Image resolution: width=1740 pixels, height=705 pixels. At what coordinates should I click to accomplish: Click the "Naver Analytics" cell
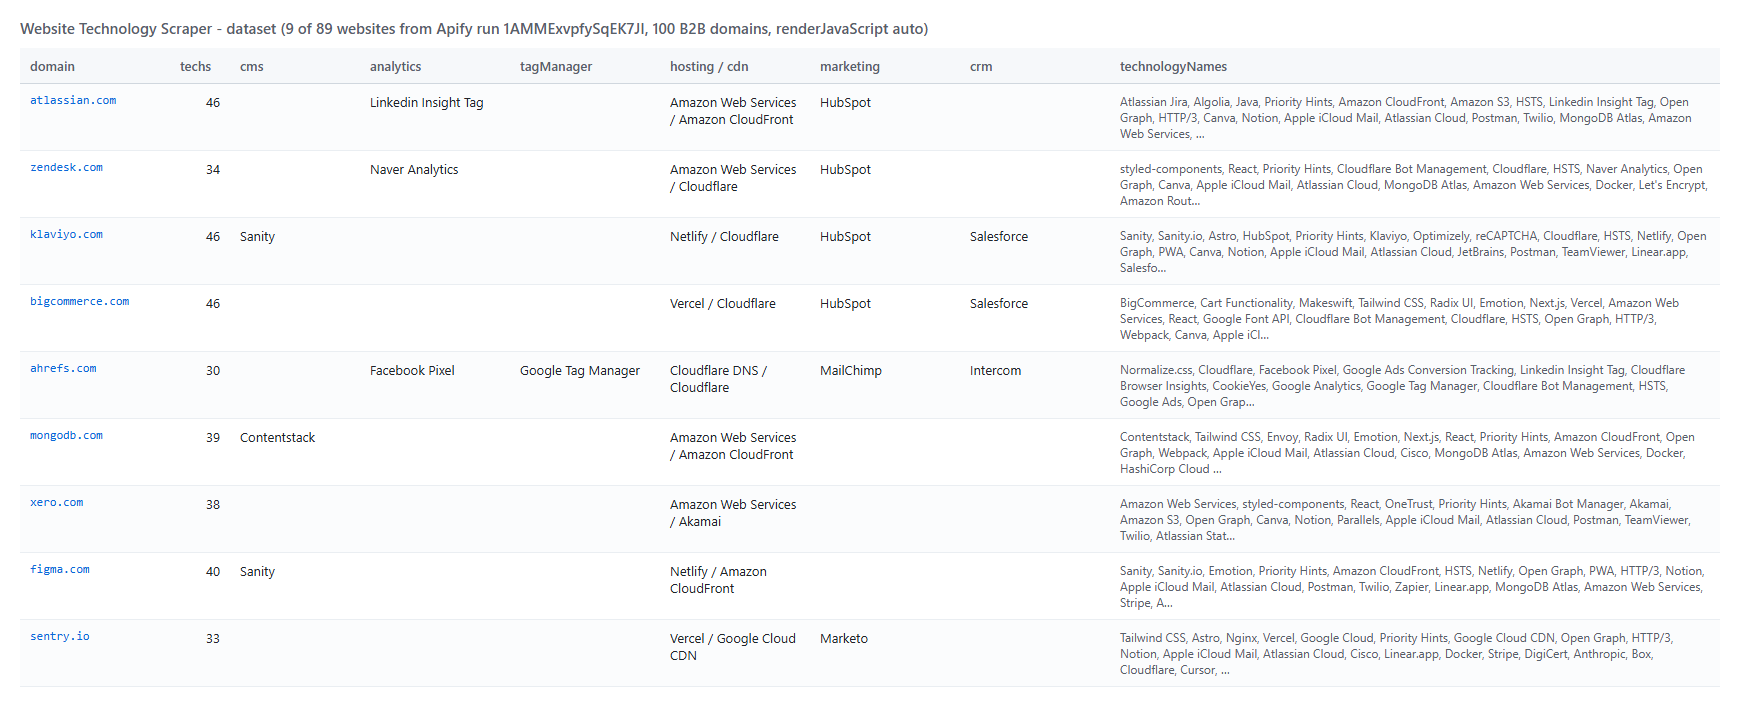(414, 170)
